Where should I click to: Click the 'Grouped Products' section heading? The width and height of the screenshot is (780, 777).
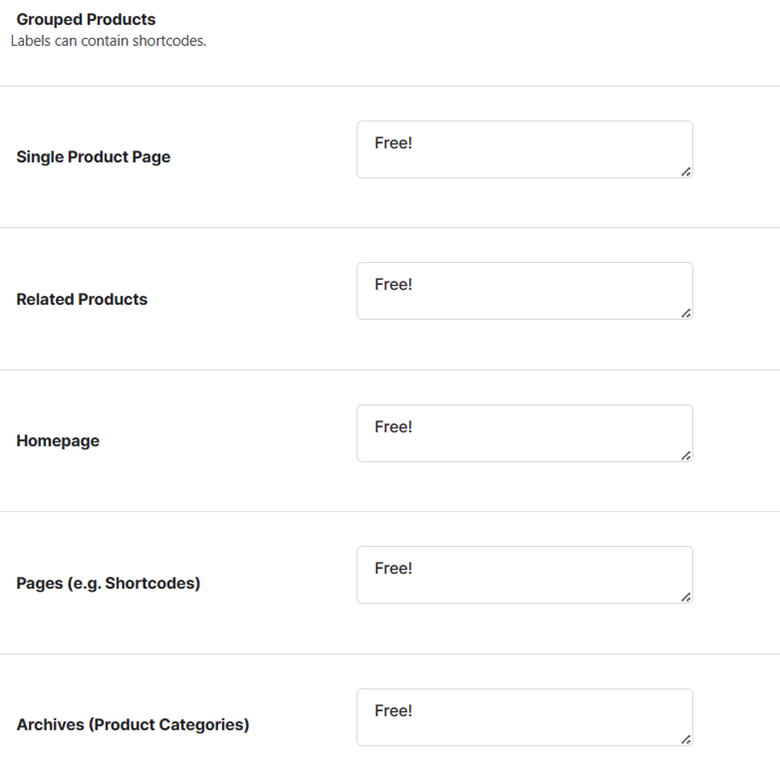pos(86,19)
